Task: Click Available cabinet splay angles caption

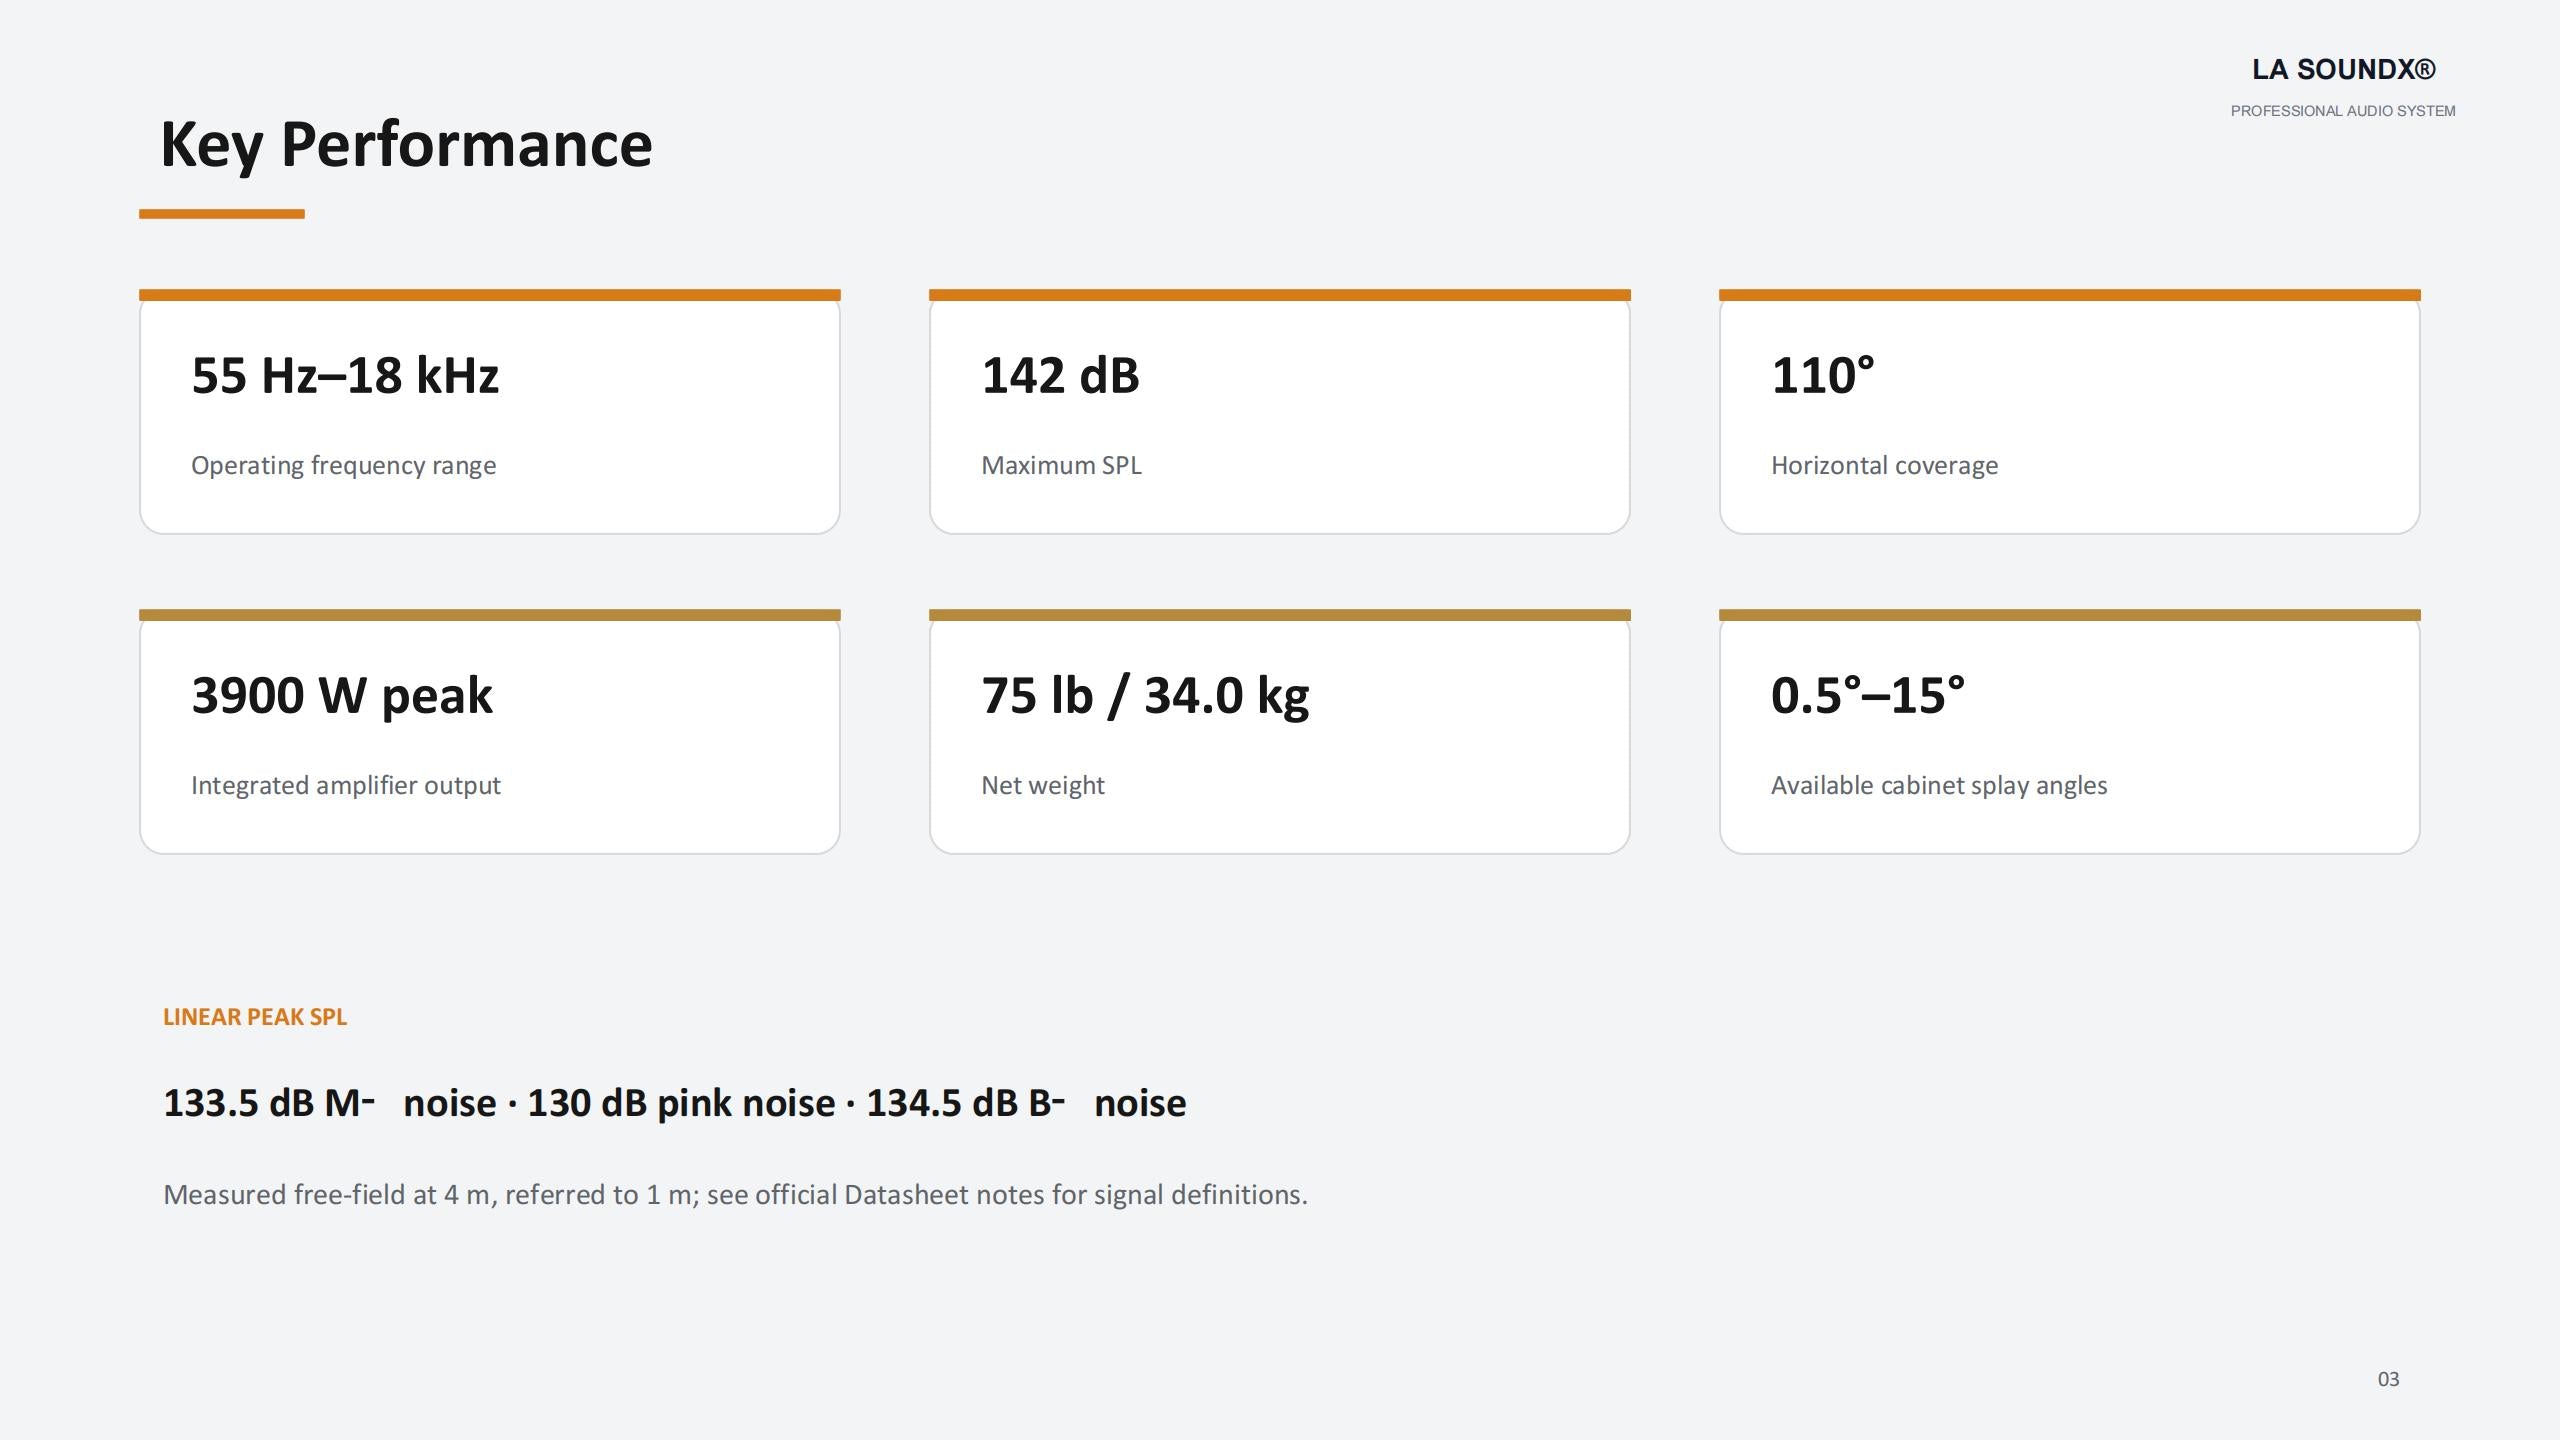Action: point(1939,786)
